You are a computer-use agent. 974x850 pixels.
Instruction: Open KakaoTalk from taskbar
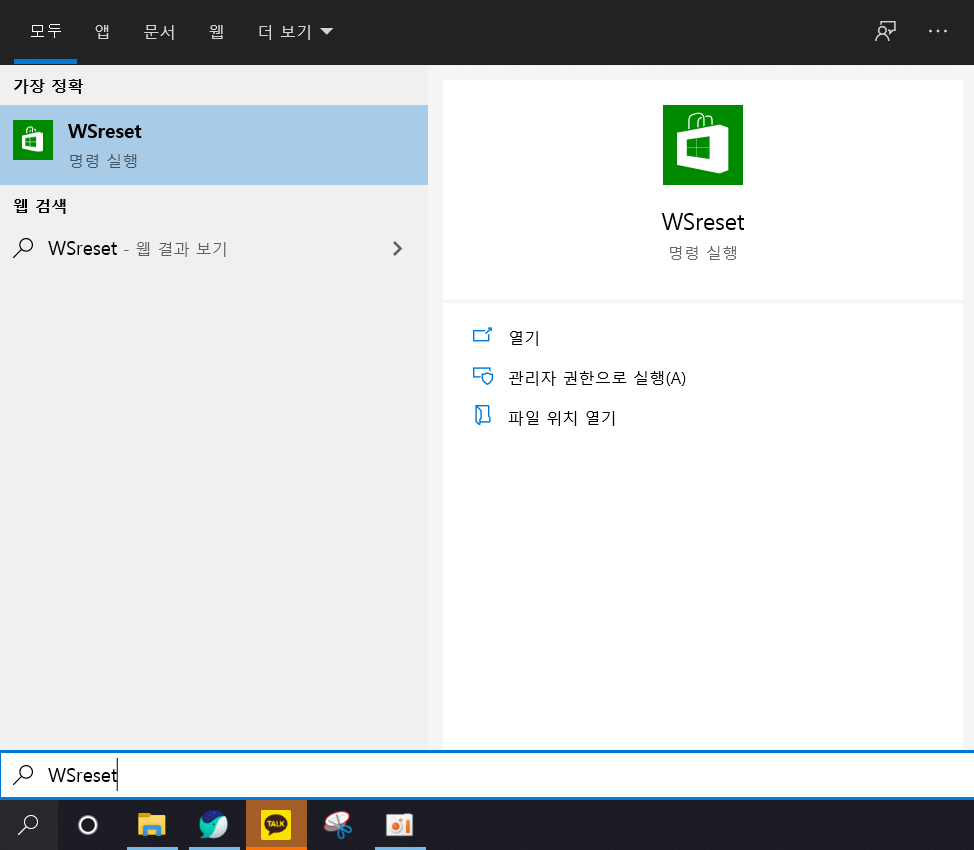[x=276, y=825]
